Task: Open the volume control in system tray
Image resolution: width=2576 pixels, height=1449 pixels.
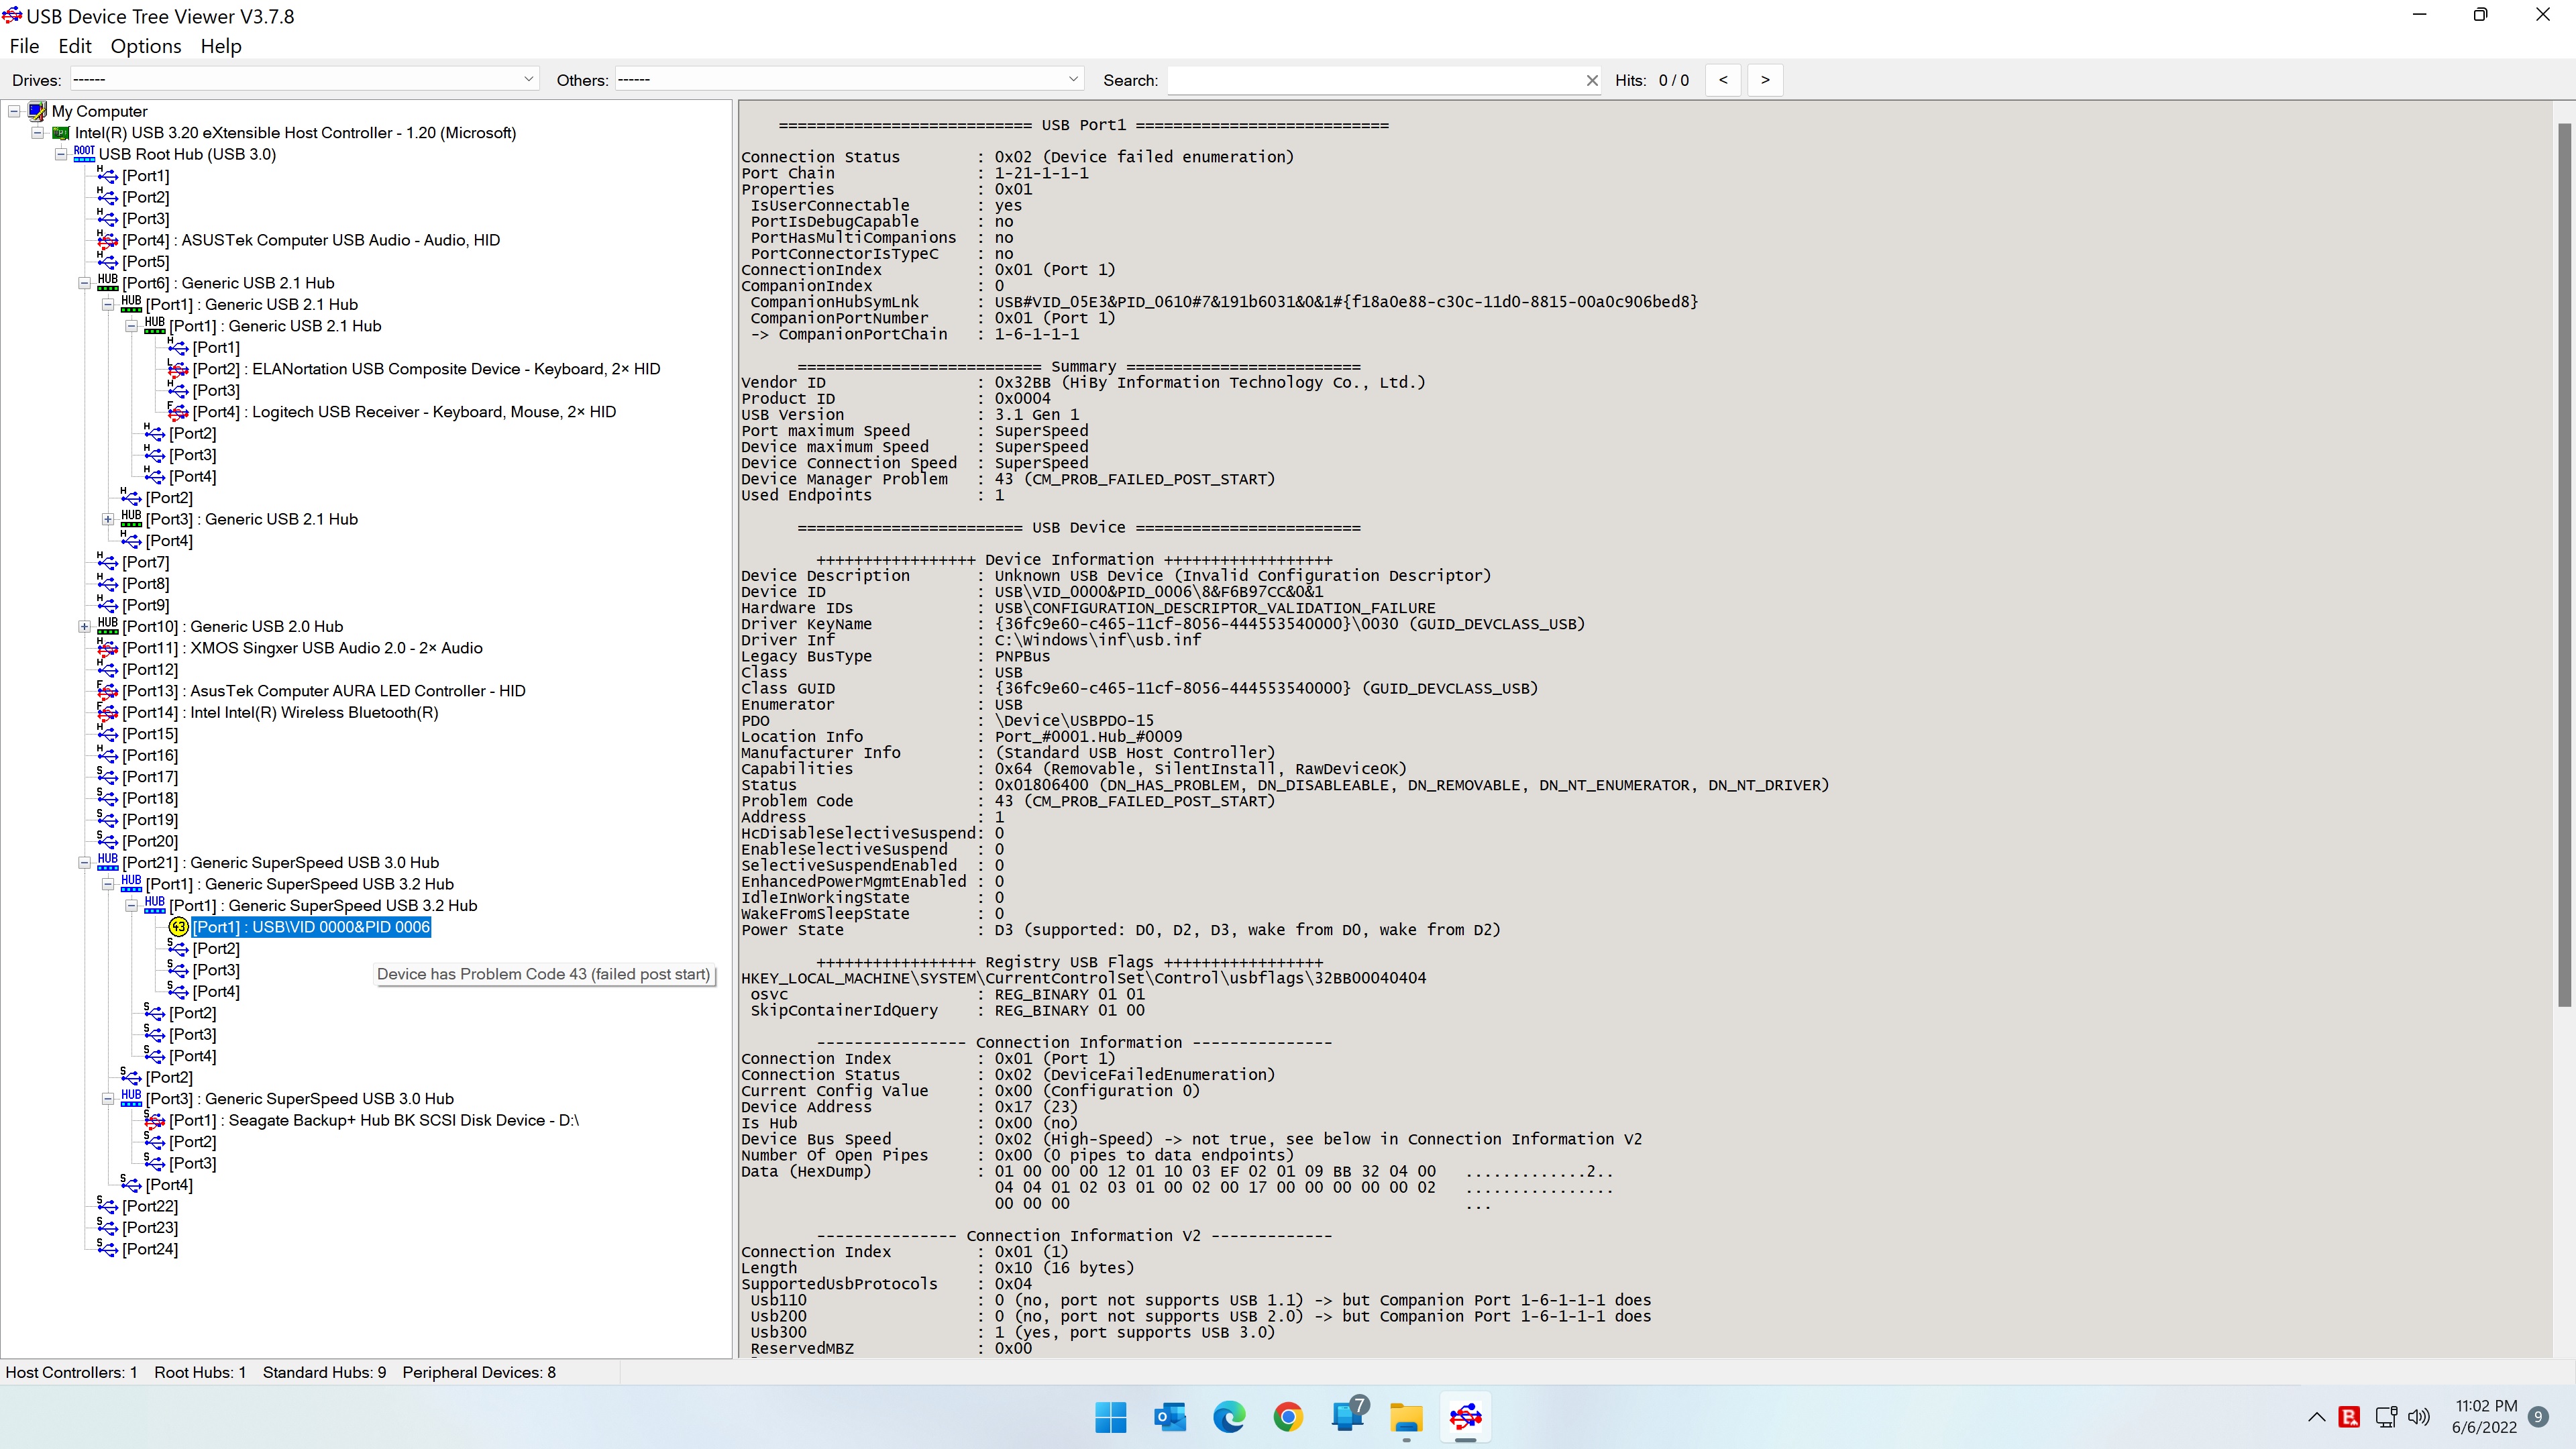Action: (2418, 1416)
